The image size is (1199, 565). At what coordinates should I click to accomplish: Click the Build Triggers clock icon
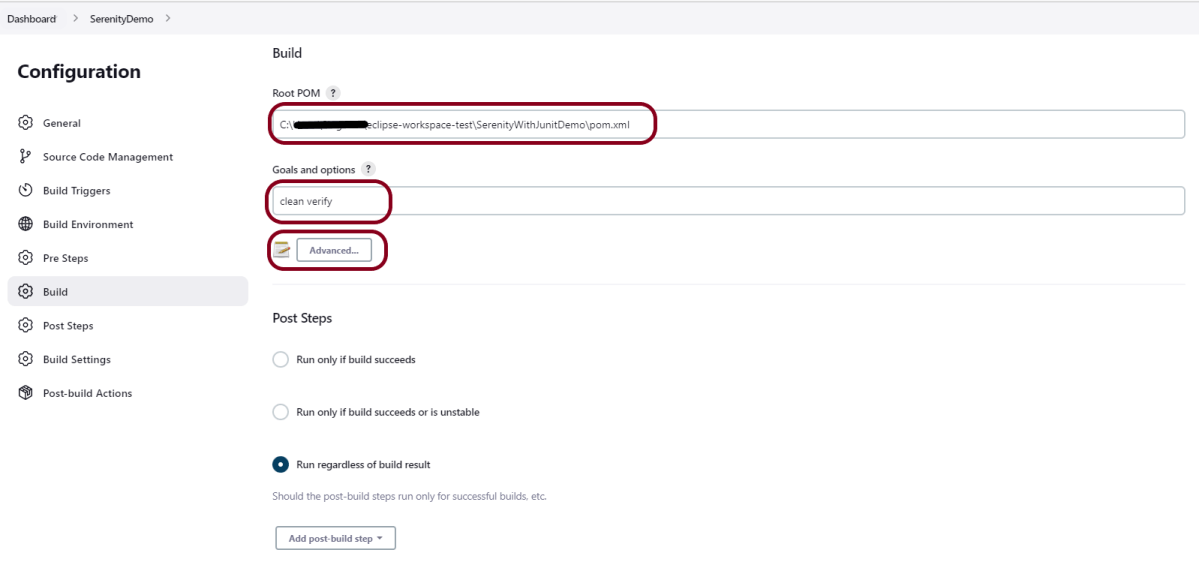coord(26,191)
